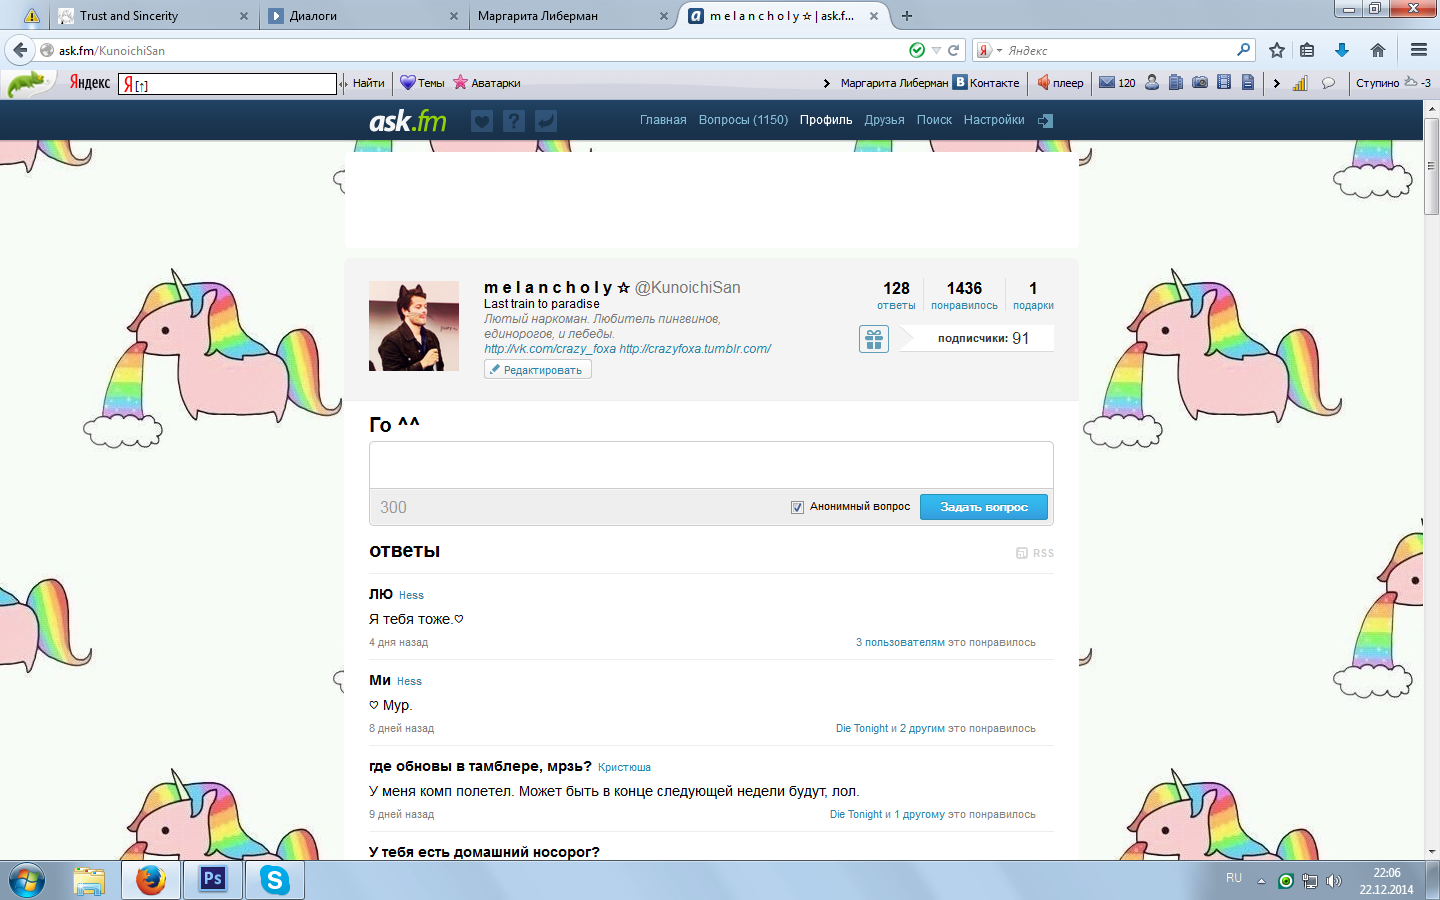
Task: Open Photoshop from the taskbar
Action: (x=213, y=880)
